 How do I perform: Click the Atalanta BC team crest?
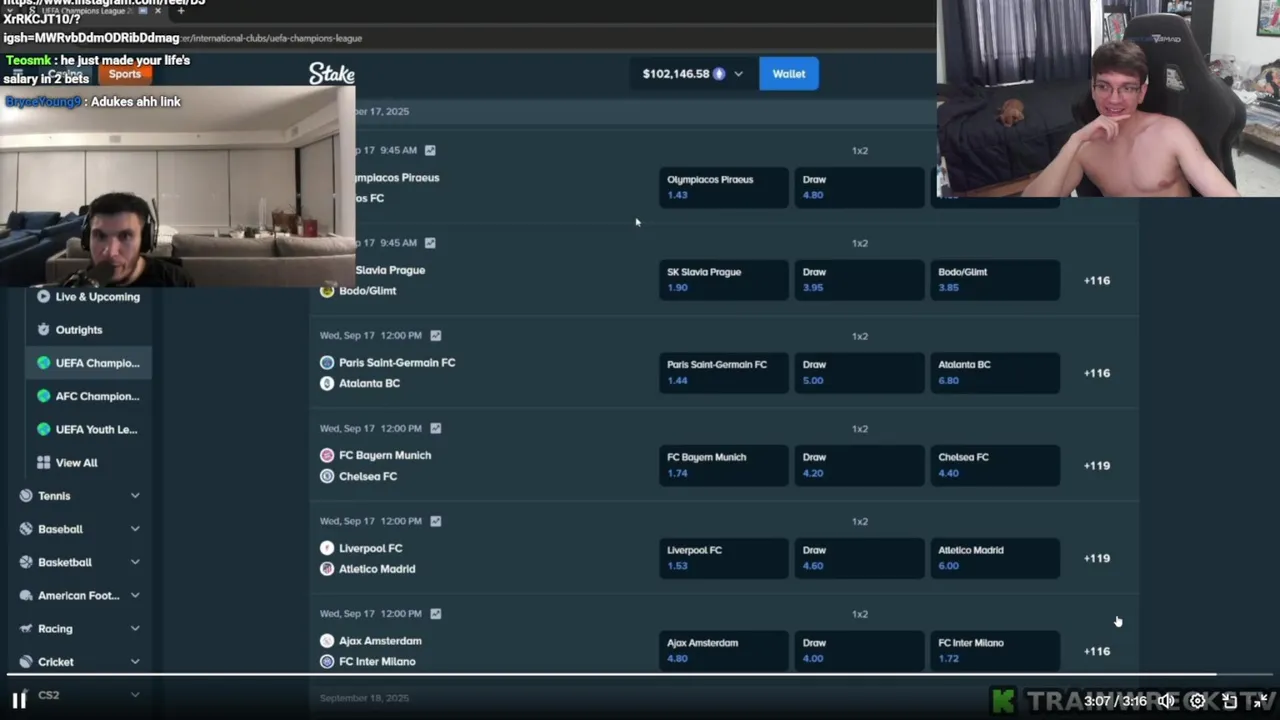point(327,384)
